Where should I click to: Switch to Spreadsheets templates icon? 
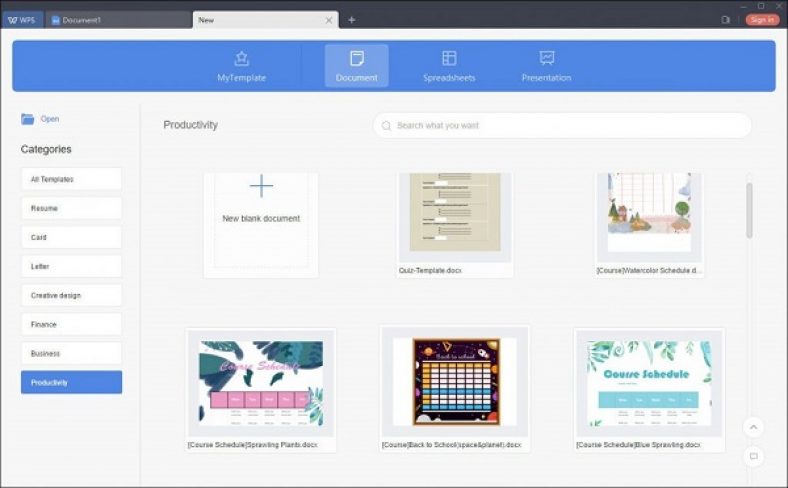(x=449, y=58)
